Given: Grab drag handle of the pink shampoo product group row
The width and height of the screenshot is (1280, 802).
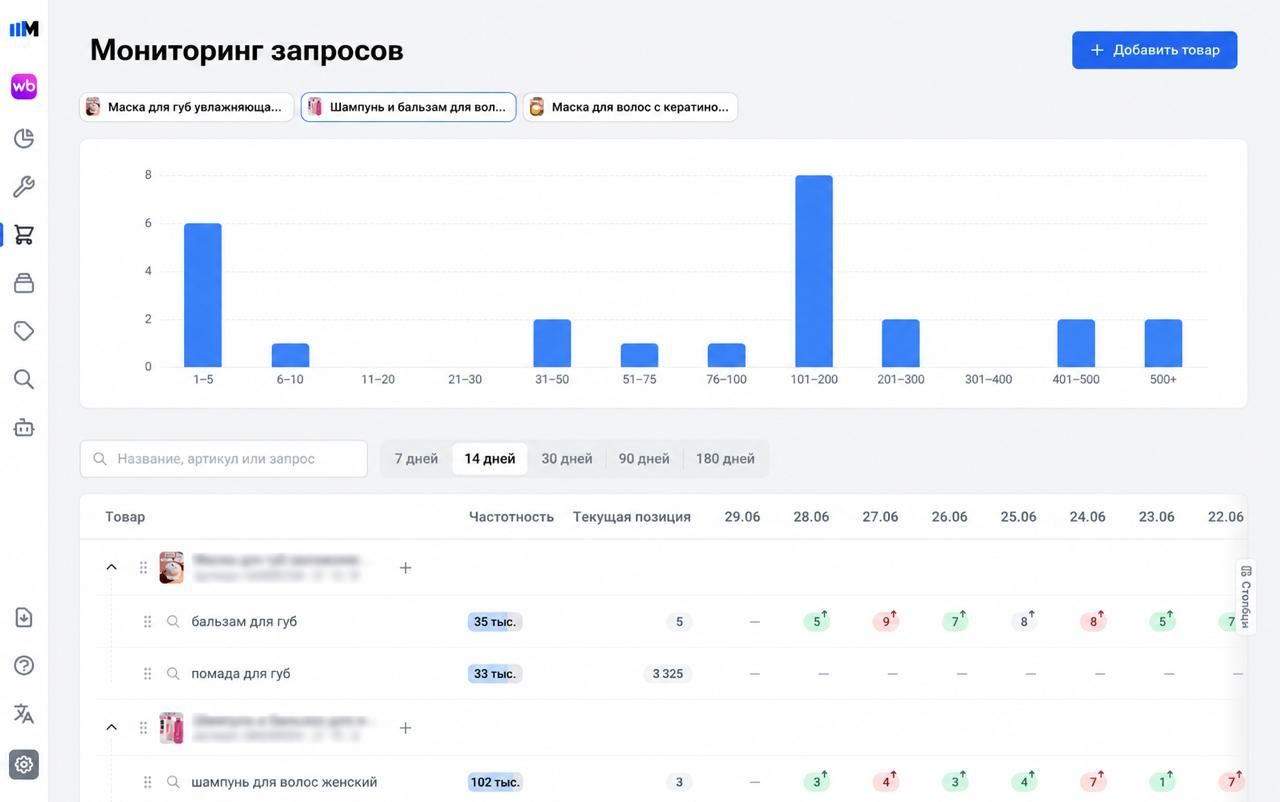Looking at the screenshot, I should 143,728.
